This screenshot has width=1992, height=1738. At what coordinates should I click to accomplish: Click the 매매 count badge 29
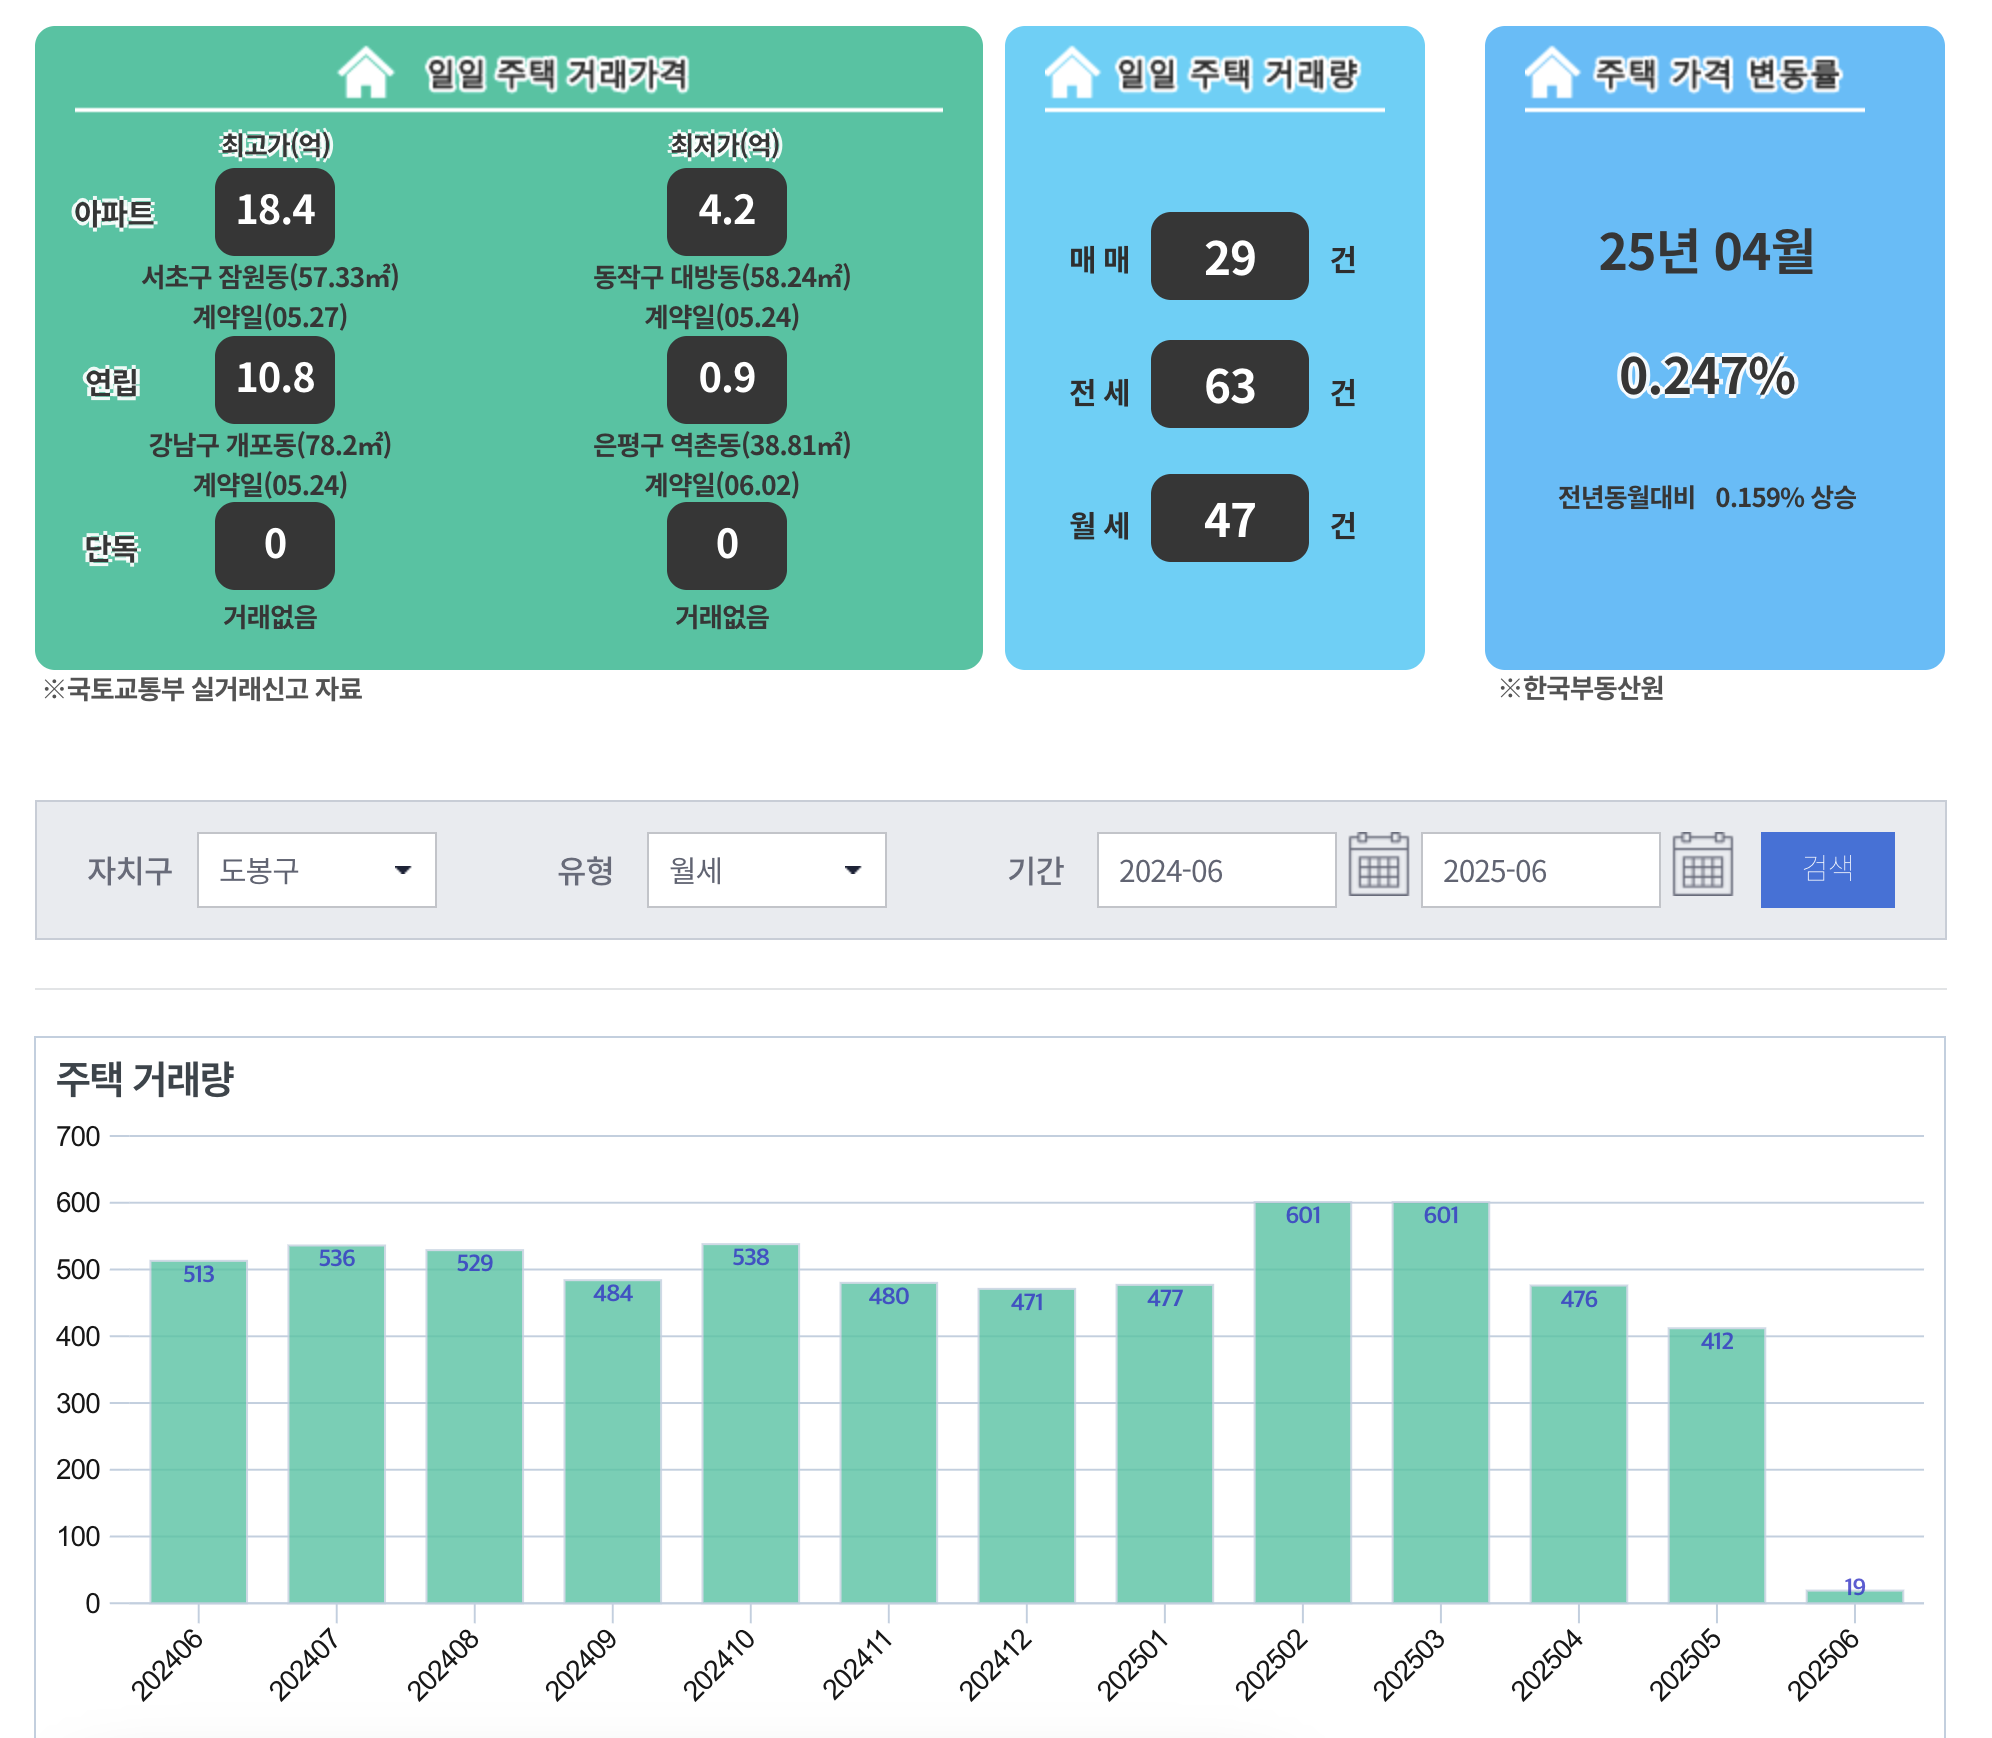pos(1229,257)
